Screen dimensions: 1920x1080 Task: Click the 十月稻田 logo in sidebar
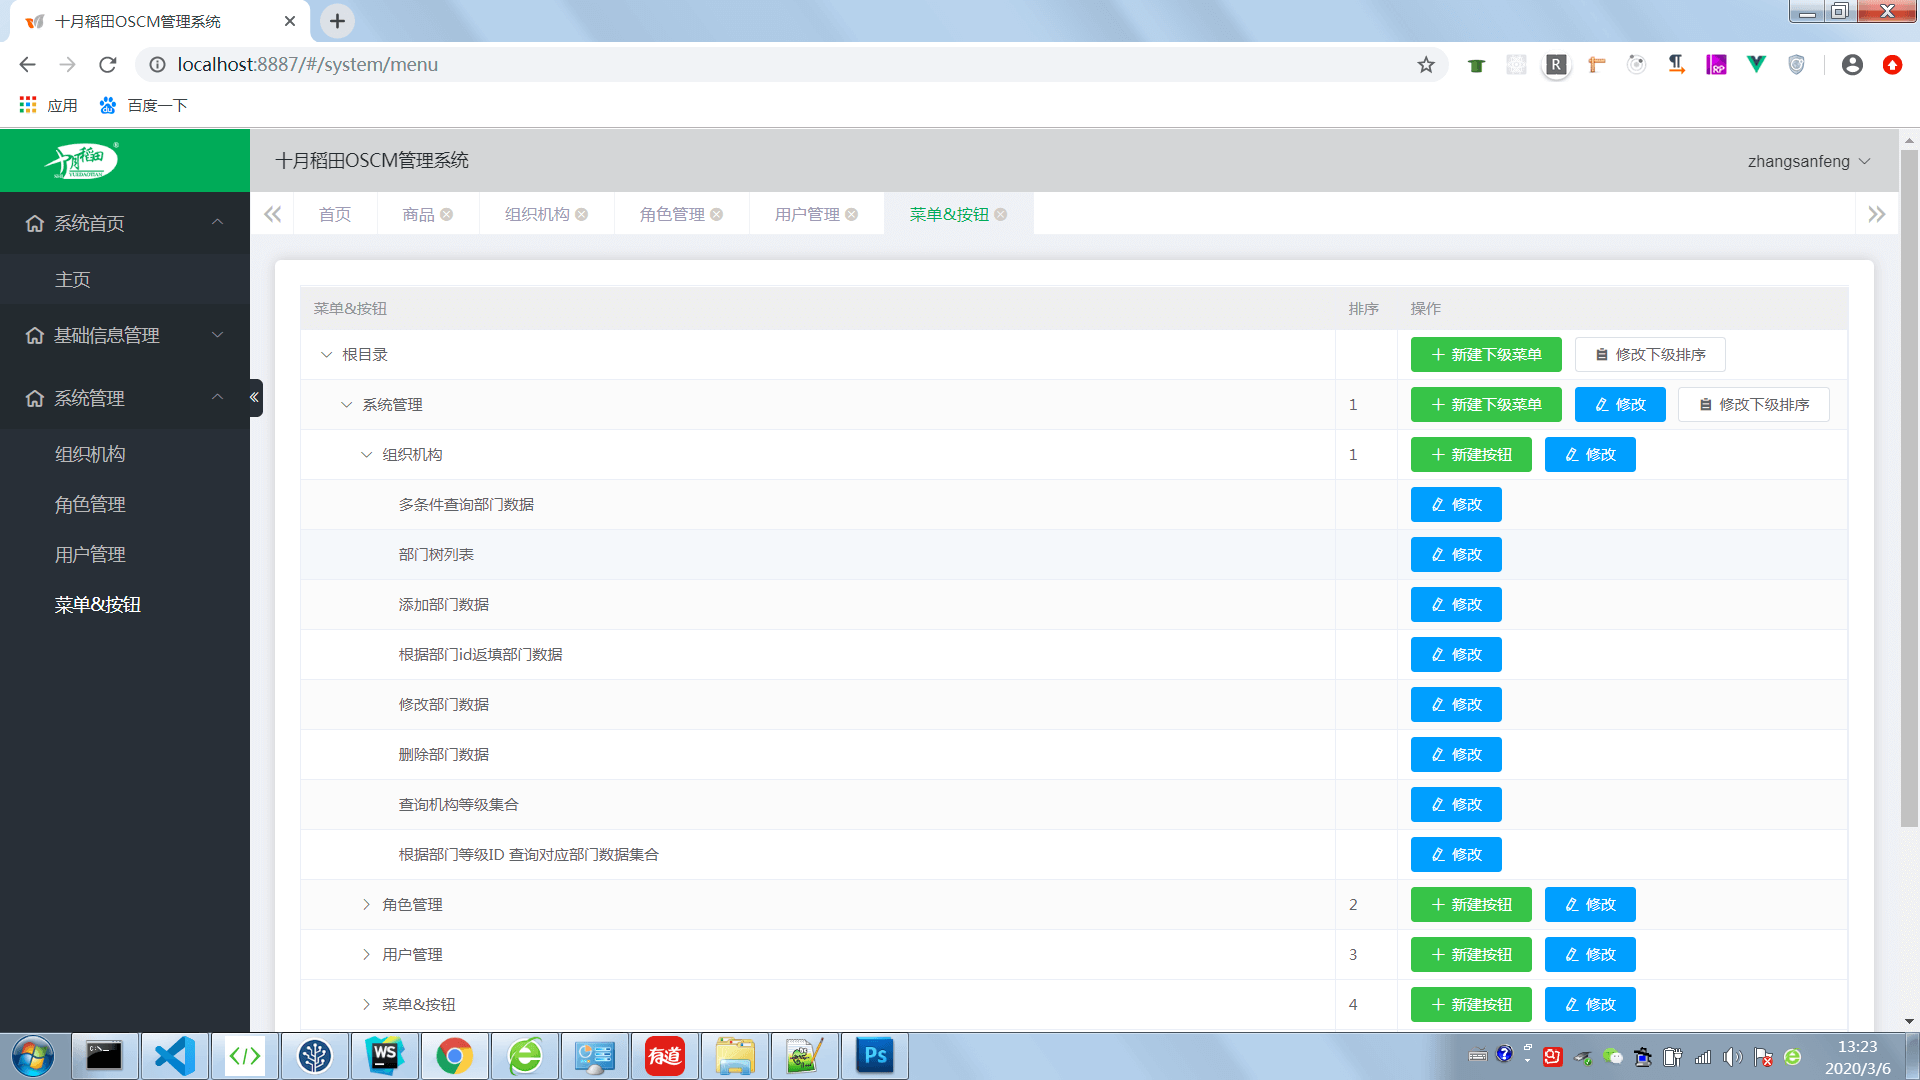click(83, 161)
